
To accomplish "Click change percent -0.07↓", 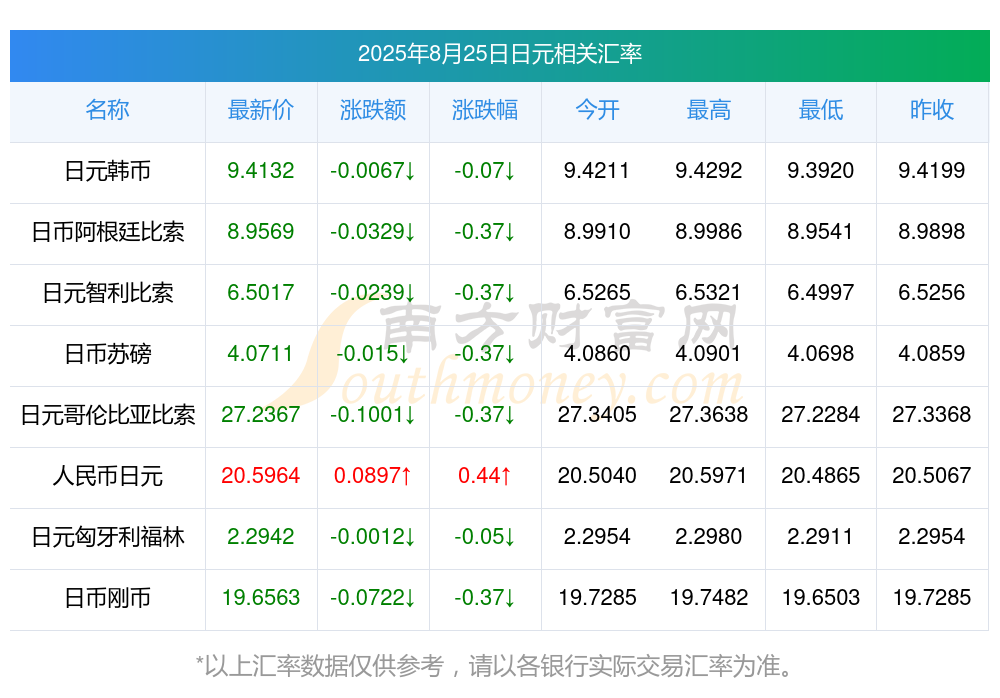I will pos(485,170).
